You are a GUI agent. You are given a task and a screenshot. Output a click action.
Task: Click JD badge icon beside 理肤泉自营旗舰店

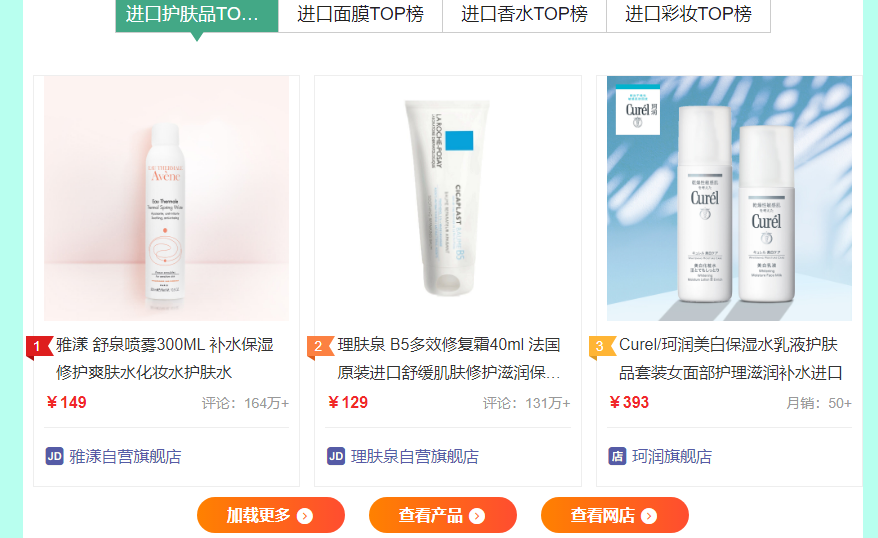(x=336, y=456)
